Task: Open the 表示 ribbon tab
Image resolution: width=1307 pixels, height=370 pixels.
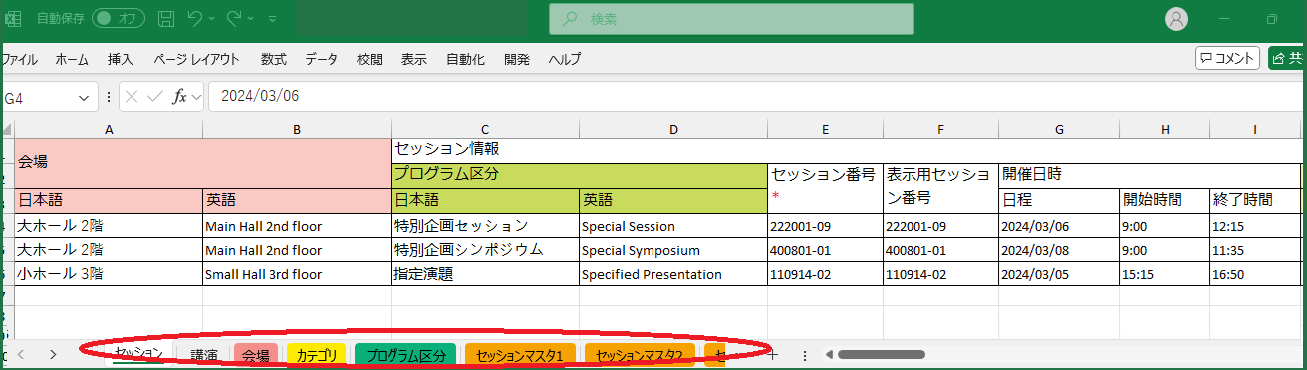Action: pos(414,59)
